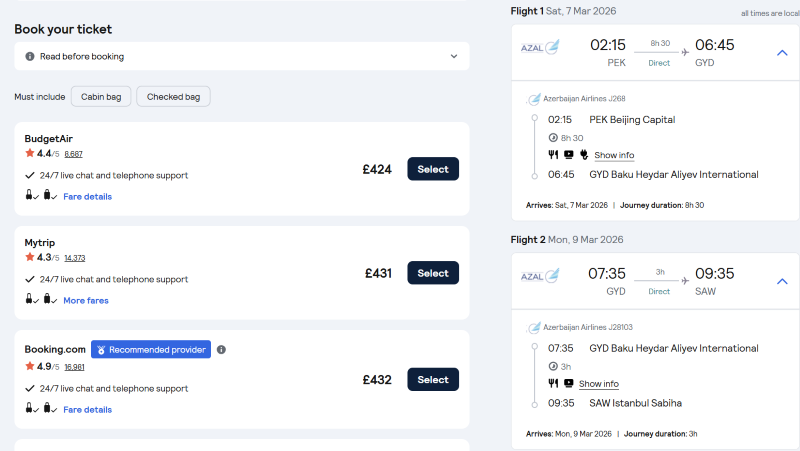
Task: Expand Read before booking section
Action: pyautogui.click(x=453, y=56)
